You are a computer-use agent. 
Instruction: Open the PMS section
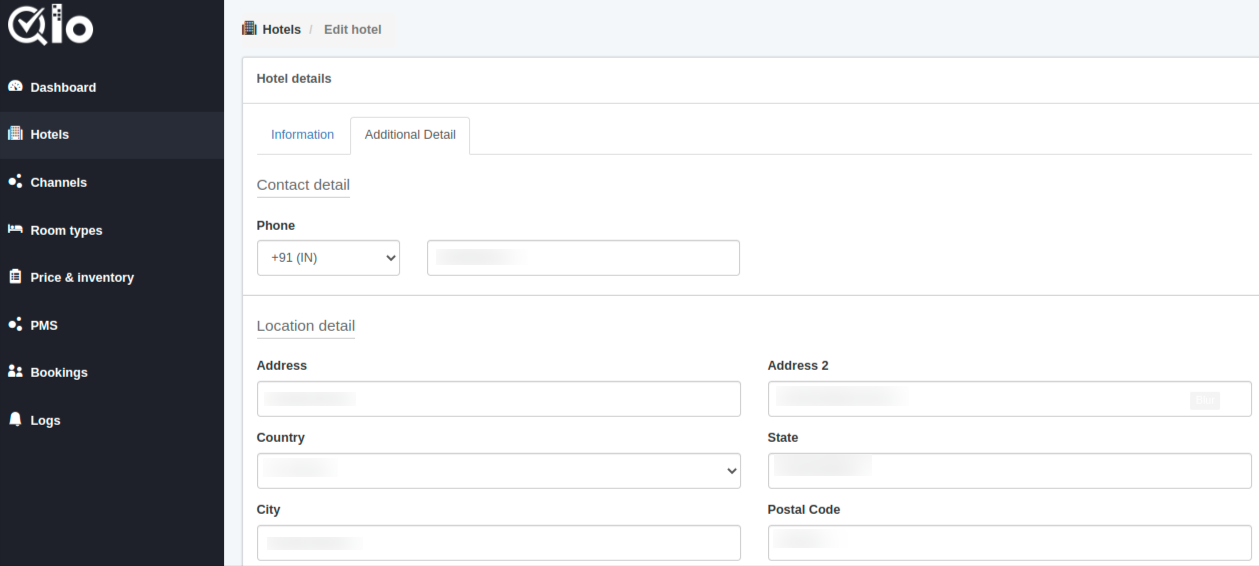112,325
